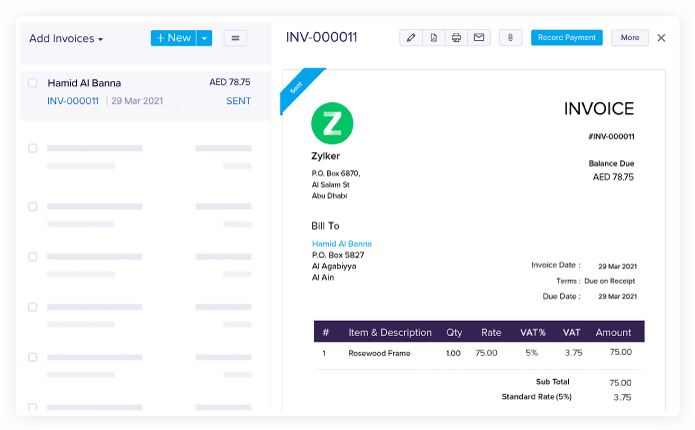
Task: Click the Due Date label
Action: point(562,296)
